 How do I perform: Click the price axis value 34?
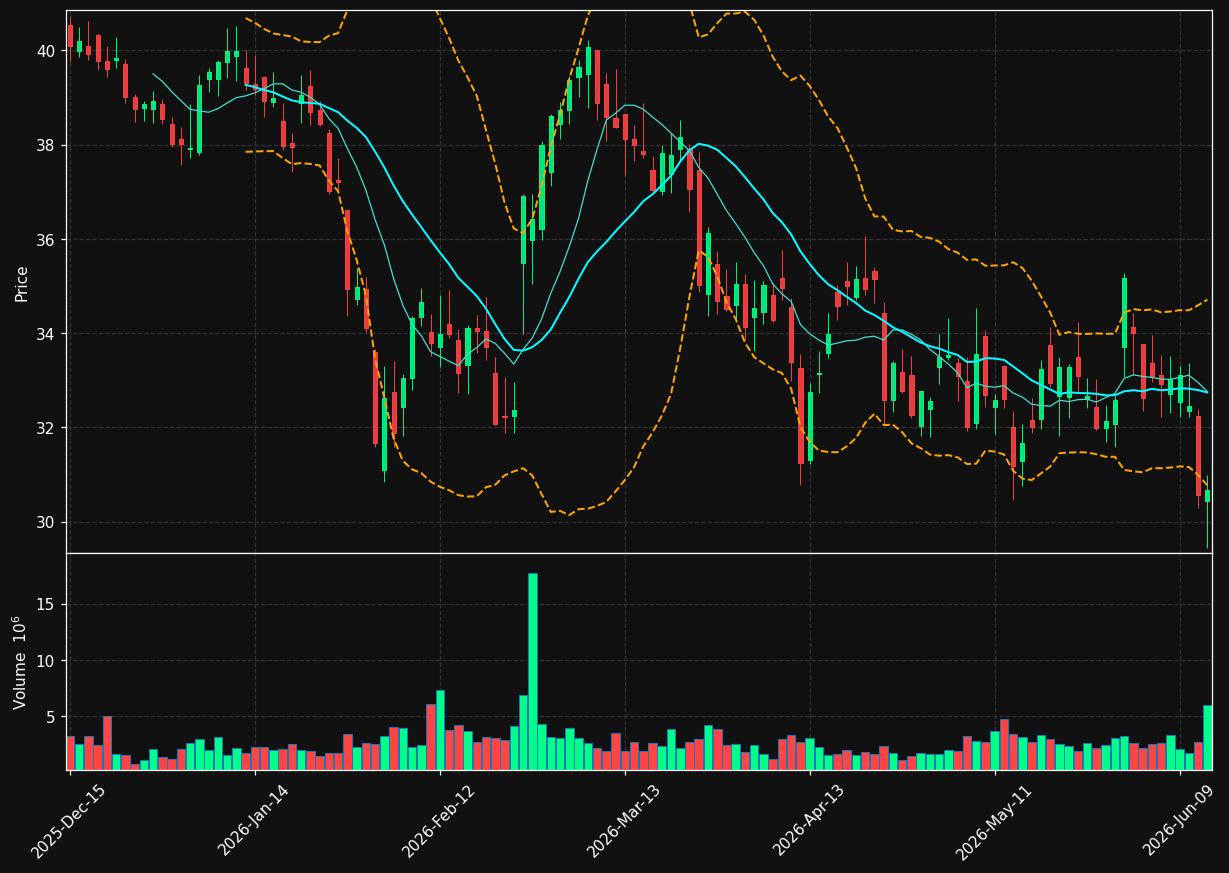(x=47, y=334)
